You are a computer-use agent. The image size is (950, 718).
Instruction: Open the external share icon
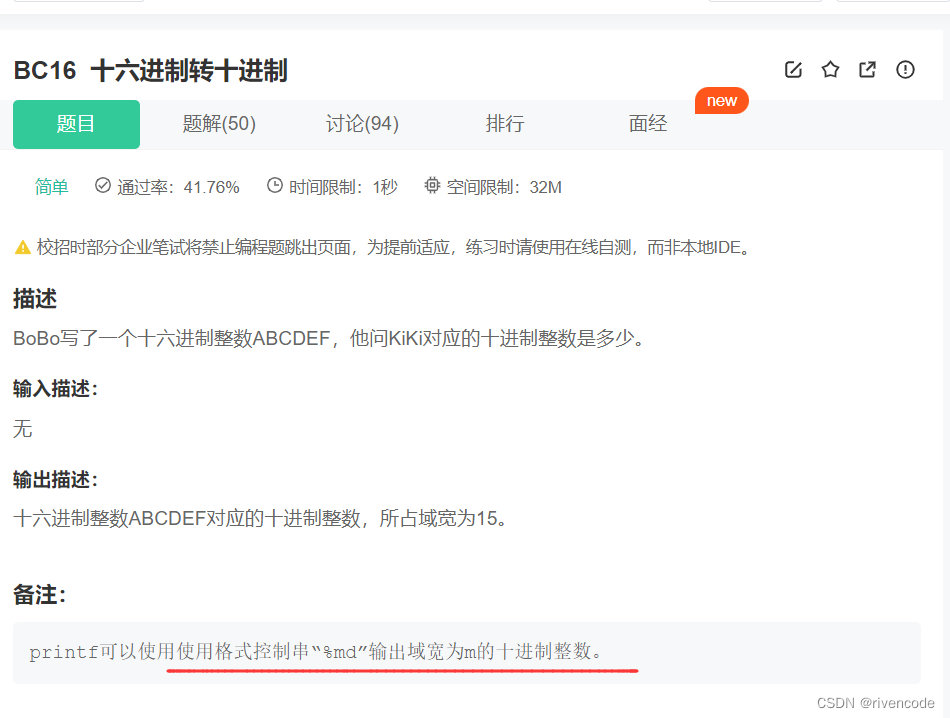point(867,70)
